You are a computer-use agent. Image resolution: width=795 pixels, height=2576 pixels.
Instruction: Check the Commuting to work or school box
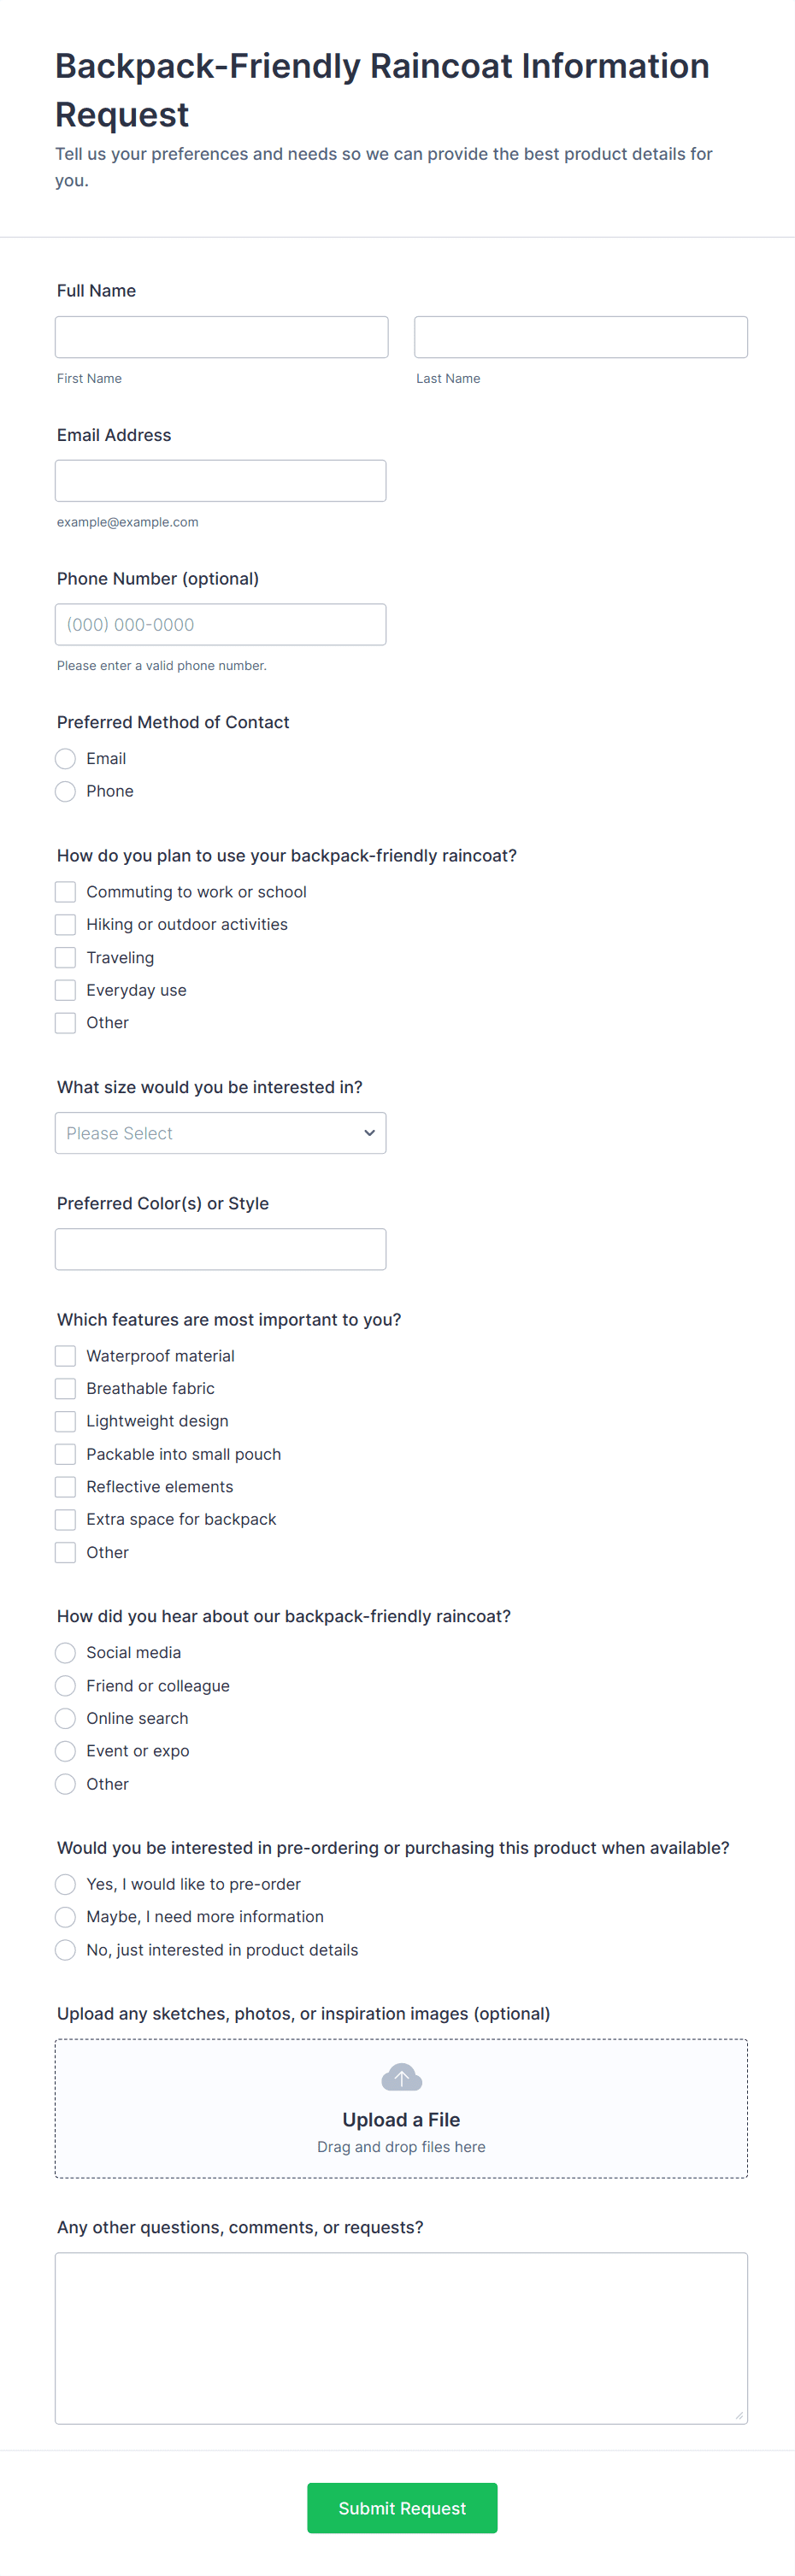[66, 892]
